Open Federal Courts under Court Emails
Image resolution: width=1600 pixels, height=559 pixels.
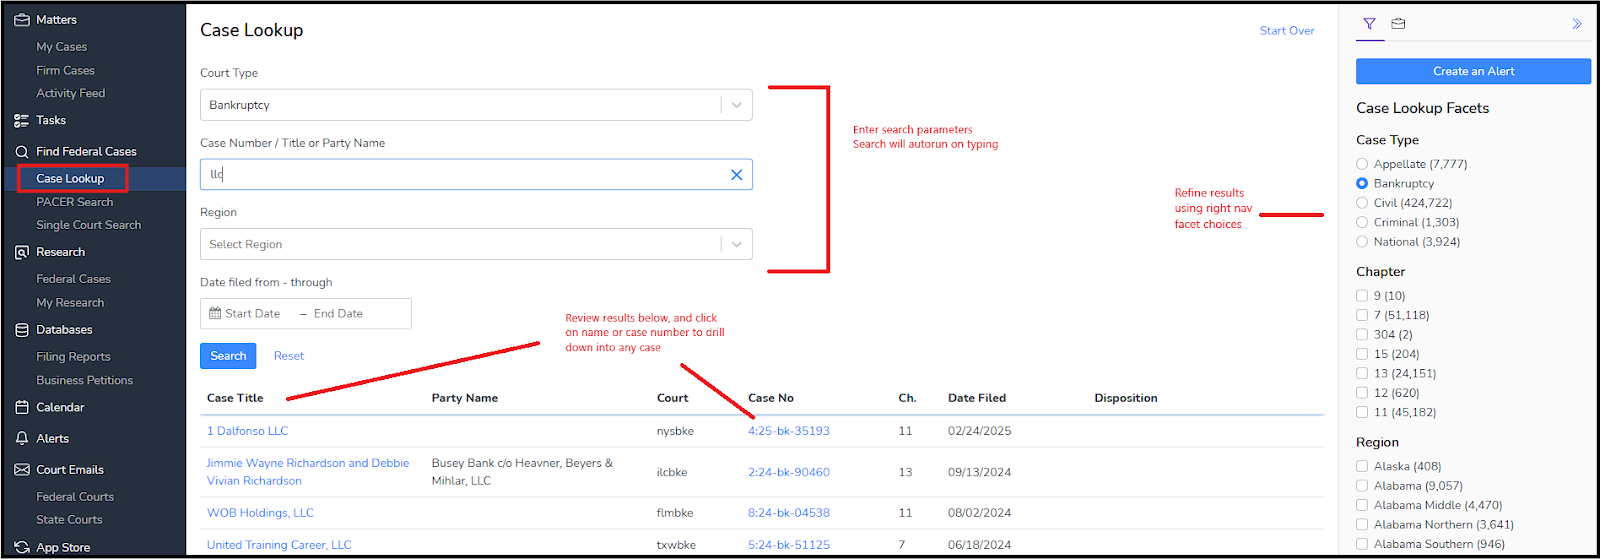pyautogui.click(x=75, y=497)
